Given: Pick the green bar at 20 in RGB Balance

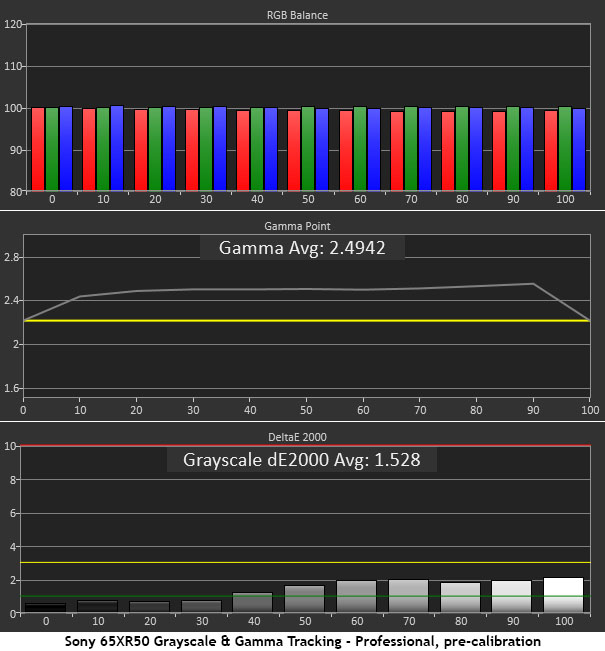Looking at the screenshot, I should tap(155, 149).
